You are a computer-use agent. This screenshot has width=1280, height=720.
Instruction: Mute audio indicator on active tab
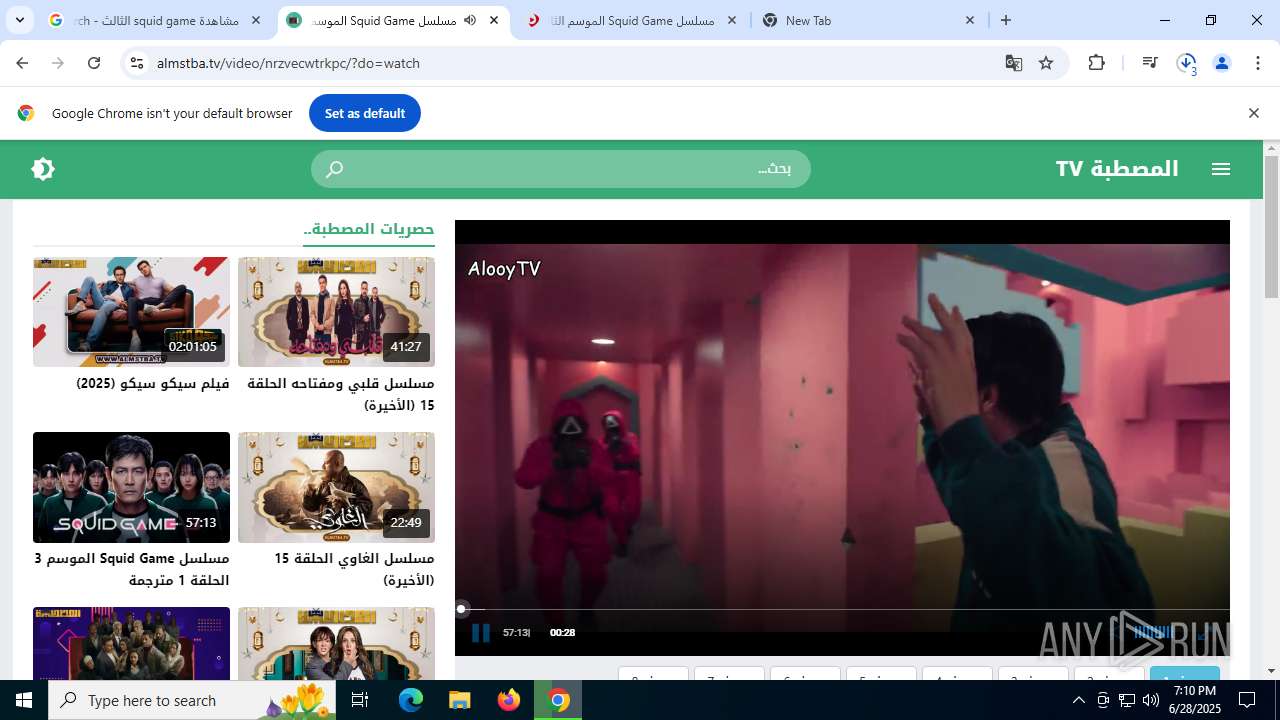[470, 20]
